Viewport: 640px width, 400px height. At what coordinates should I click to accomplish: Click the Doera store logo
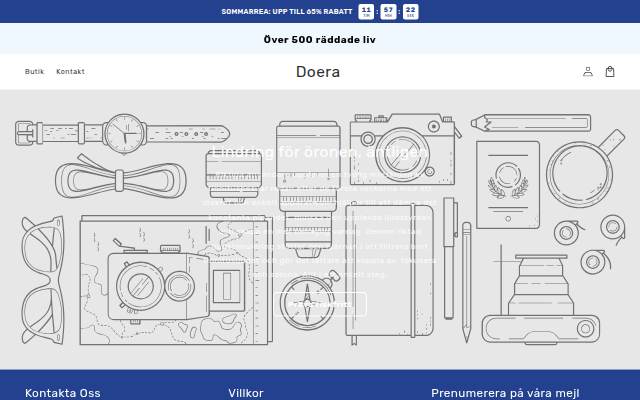(x=318, y=72)
